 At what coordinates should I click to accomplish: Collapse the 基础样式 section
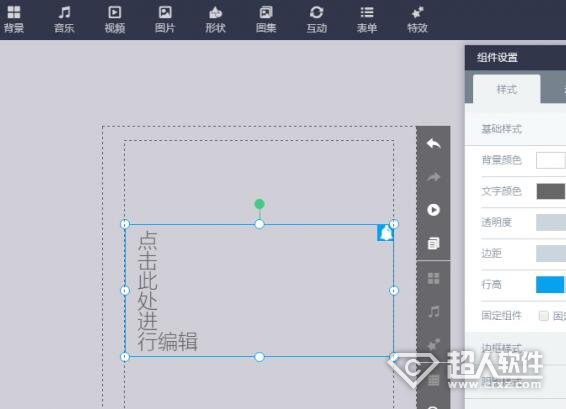click(515, 129)
